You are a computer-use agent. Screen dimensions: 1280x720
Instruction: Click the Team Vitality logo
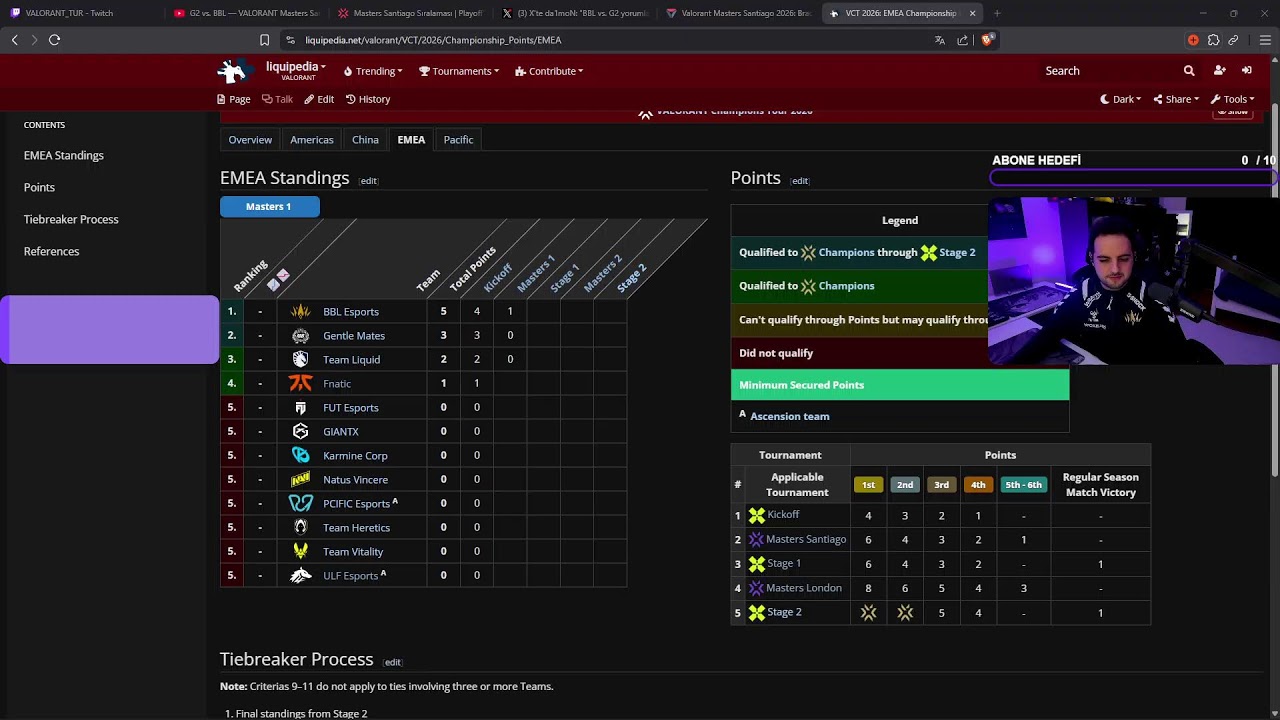click(300, 551)
